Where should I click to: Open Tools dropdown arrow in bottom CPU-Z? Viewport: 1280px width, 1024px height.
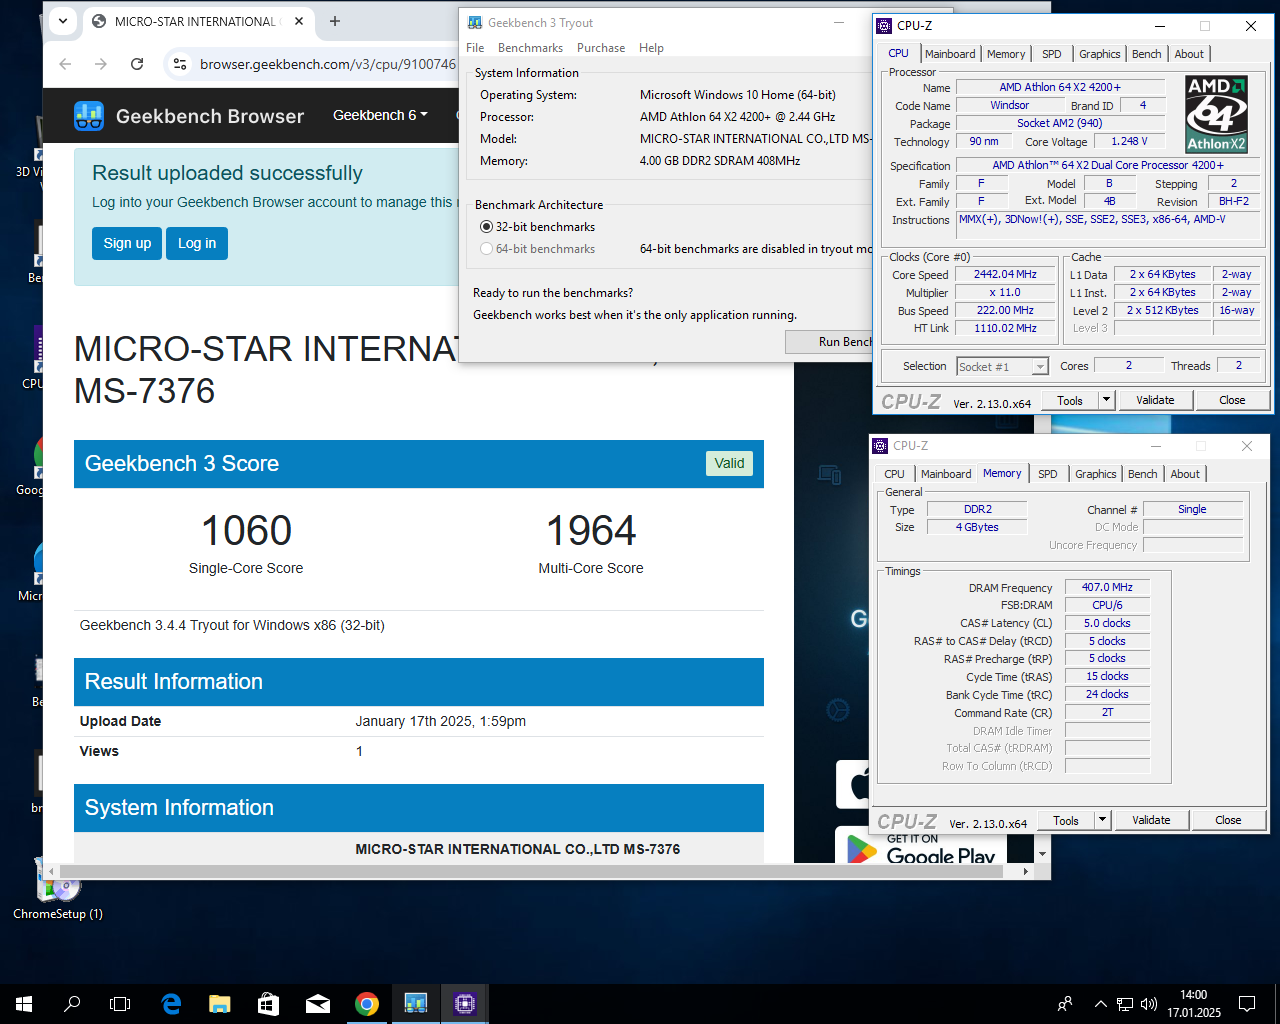pyautogui.click(x=1102, y=820)
